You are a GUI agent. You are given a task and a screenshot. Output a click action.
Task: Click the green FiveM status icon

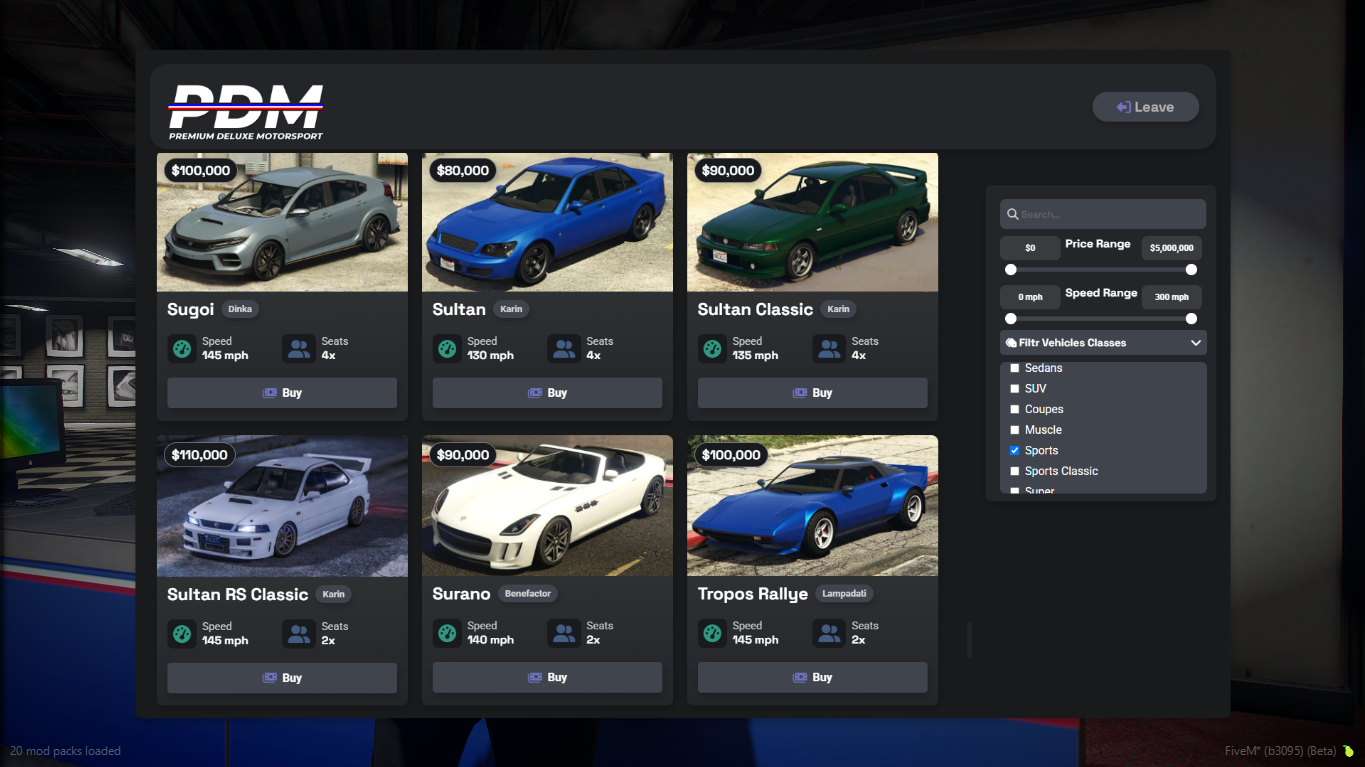pos(1348,750)
